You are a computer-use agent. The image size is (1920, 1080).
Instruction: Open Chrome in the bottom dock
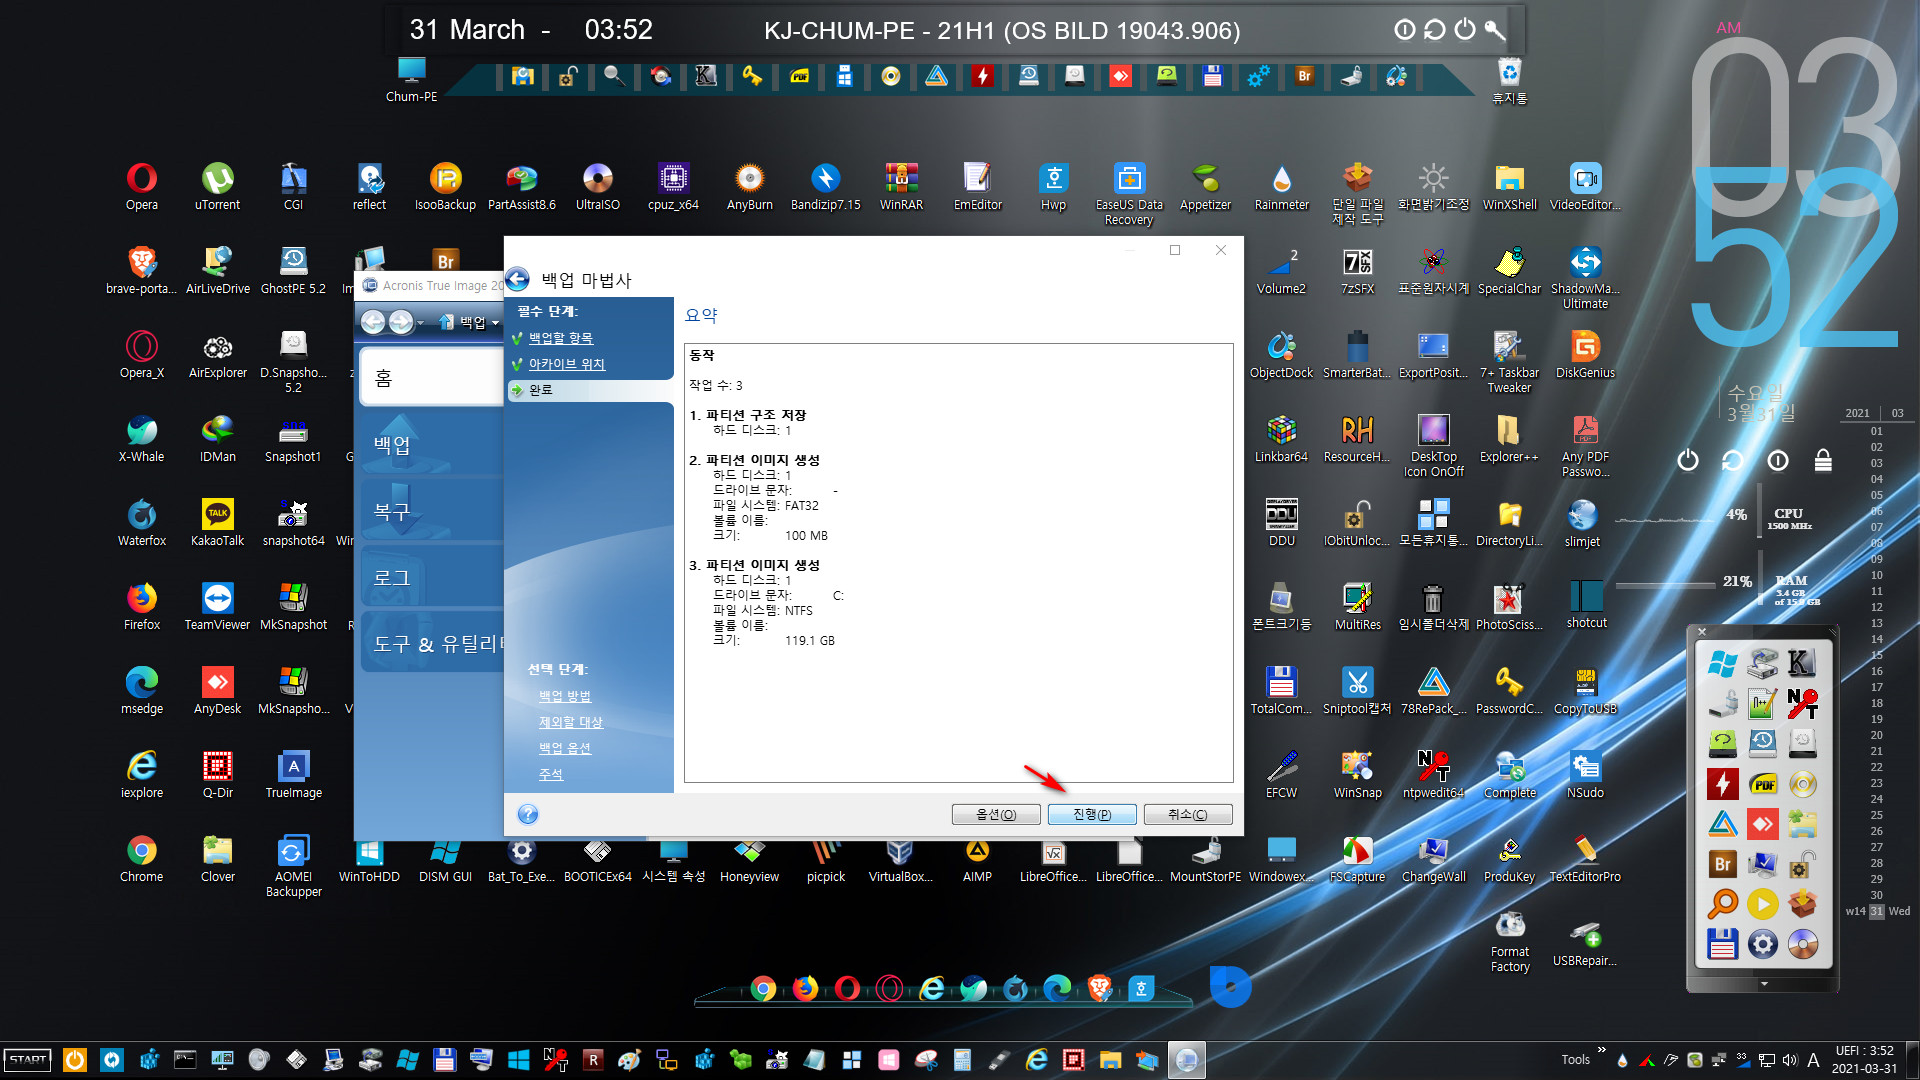[x=763, y=989]
